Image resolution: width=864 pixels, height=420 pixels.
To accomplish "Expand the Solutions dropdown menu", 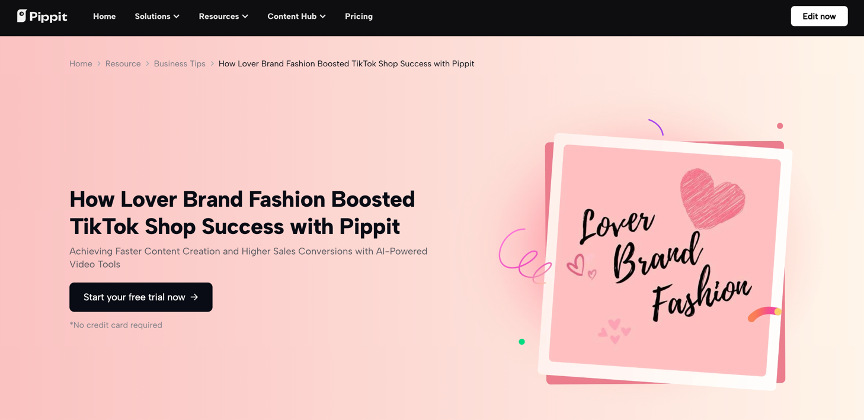I will [157, 17].
